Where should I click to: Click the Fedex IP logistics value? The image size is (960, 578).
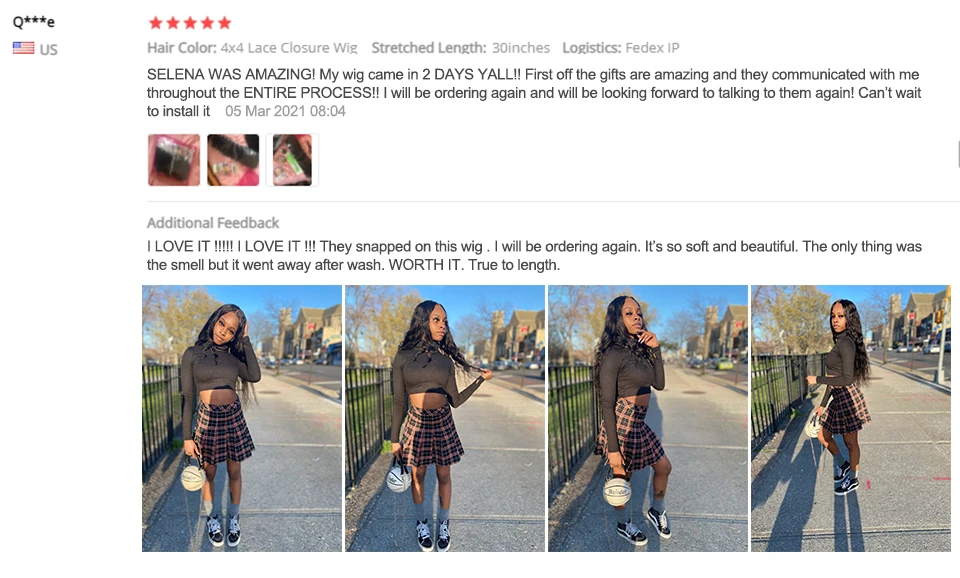(x=652, y=48)
